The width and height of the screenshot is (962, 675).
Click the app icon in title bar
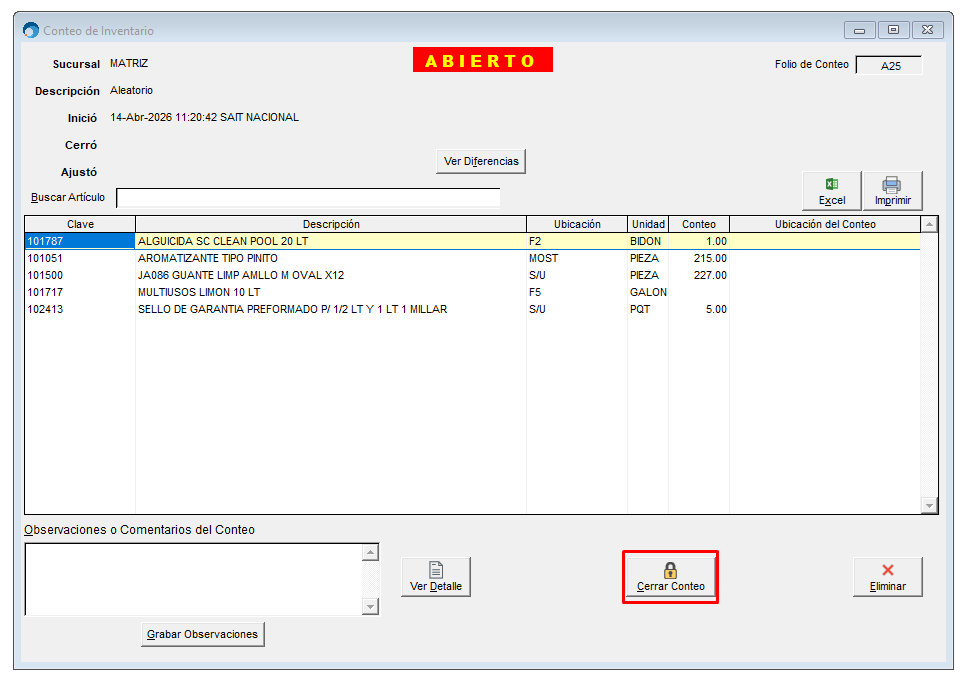[x=31, y=31]
